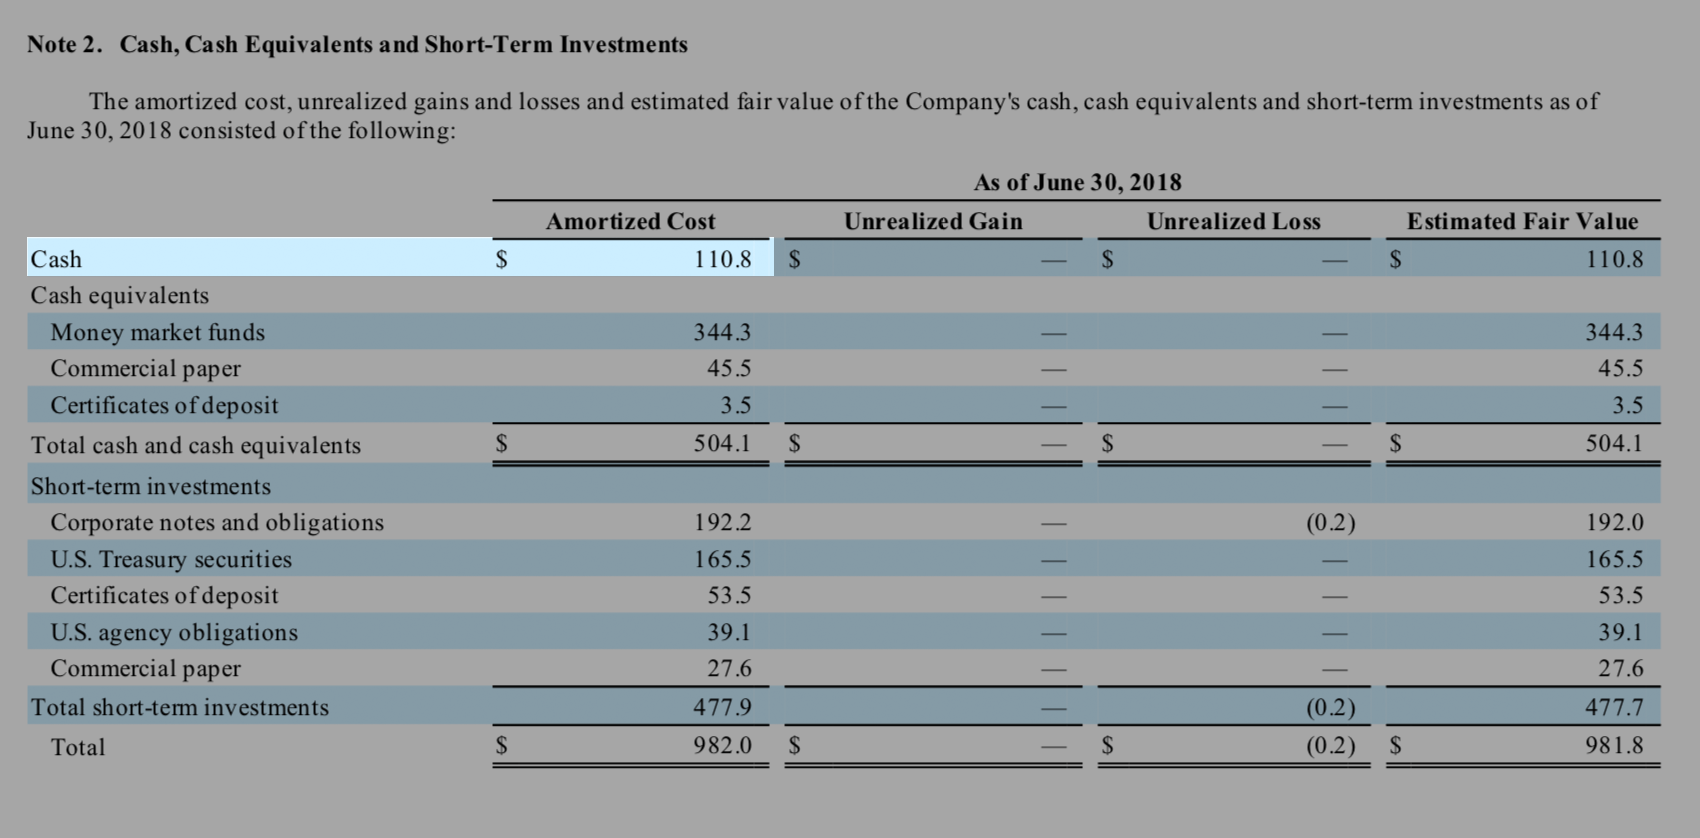The height and width of the screenshot is (838, 1700).
Task: Select the highlighted Cash row label
Action: [57, 259]
